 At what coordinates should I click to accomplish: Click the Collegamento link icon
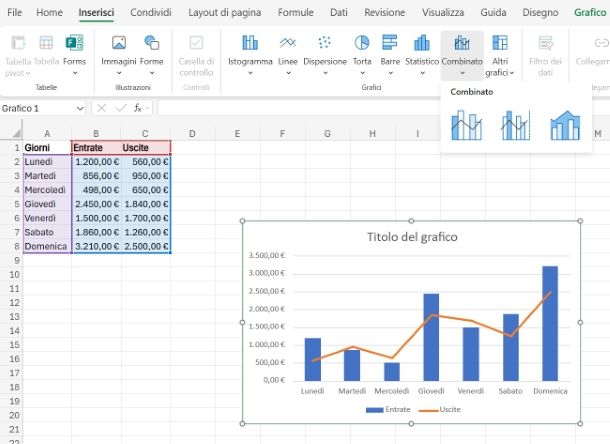[x=601, y=43]
